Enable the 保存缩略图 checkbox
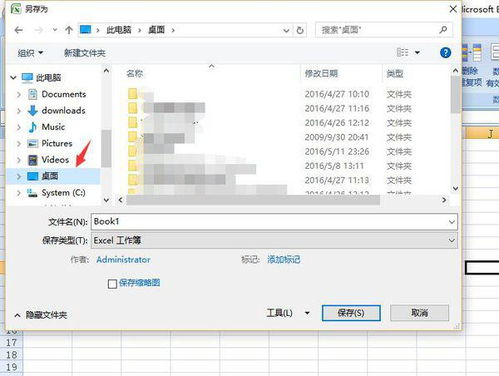499x376 pixels. coord(112,284)
